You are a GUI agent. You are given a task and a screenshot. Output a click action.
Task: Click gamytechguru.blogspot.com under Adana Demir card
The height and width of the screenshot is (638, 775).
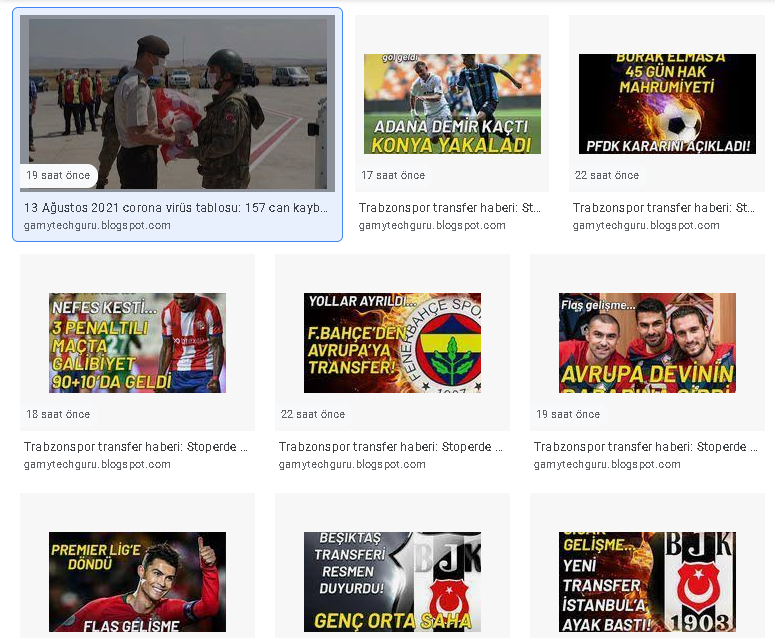tap(432, 225)
